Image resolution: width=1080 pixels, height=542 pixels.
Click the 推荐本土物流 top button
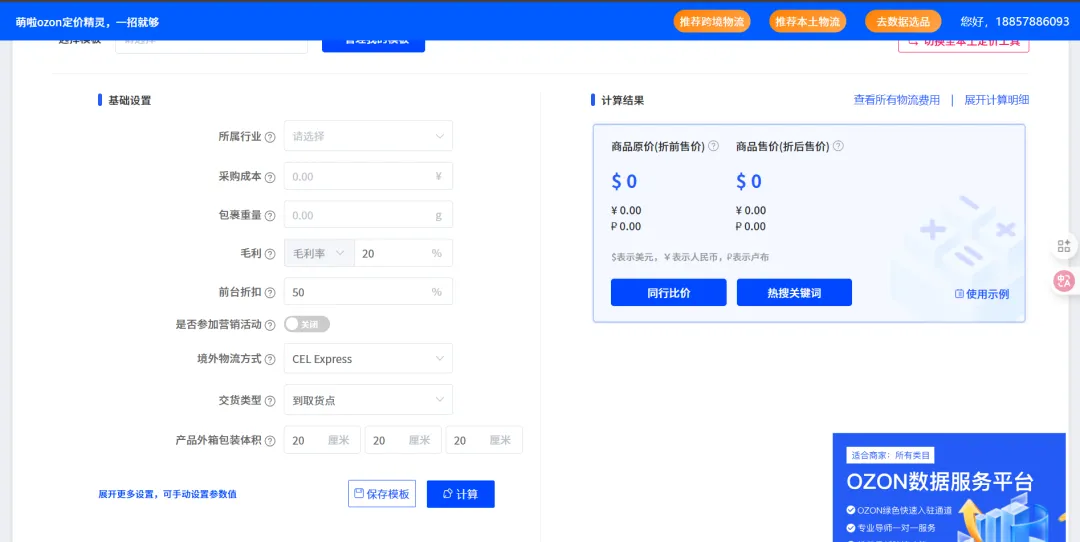click(x=807, y=21)
